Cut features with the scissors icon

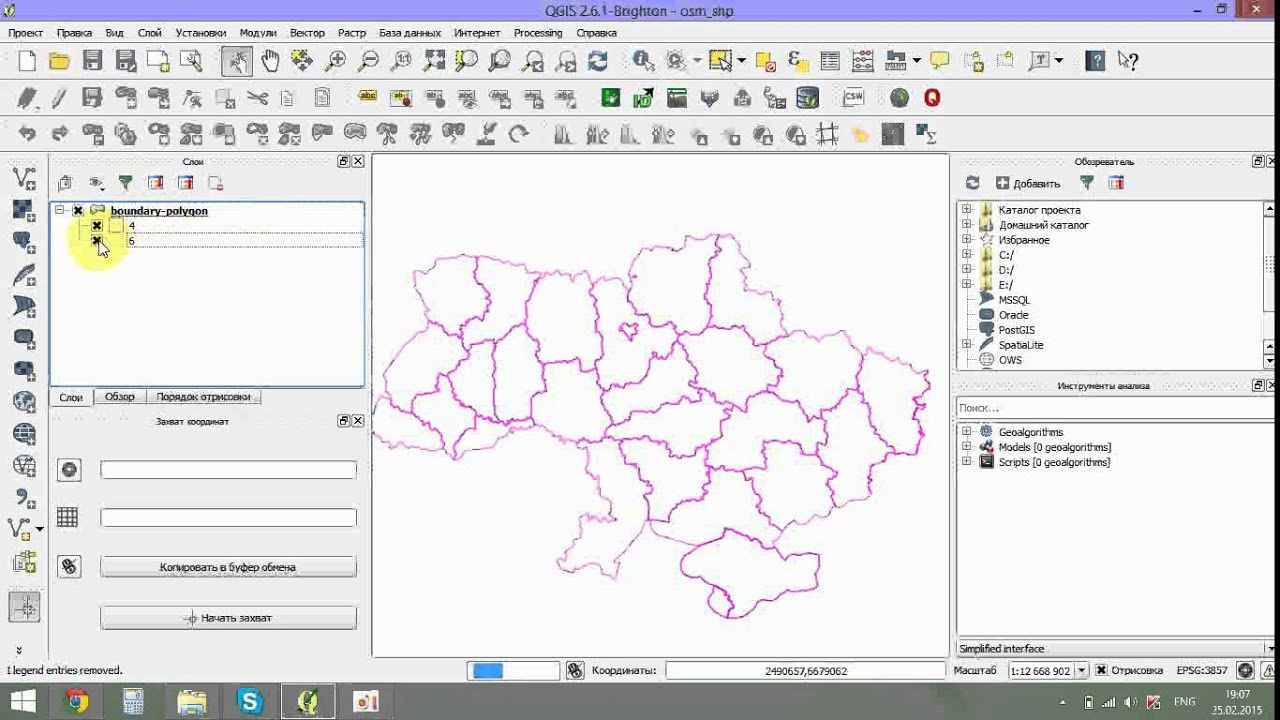pos(258,98)
